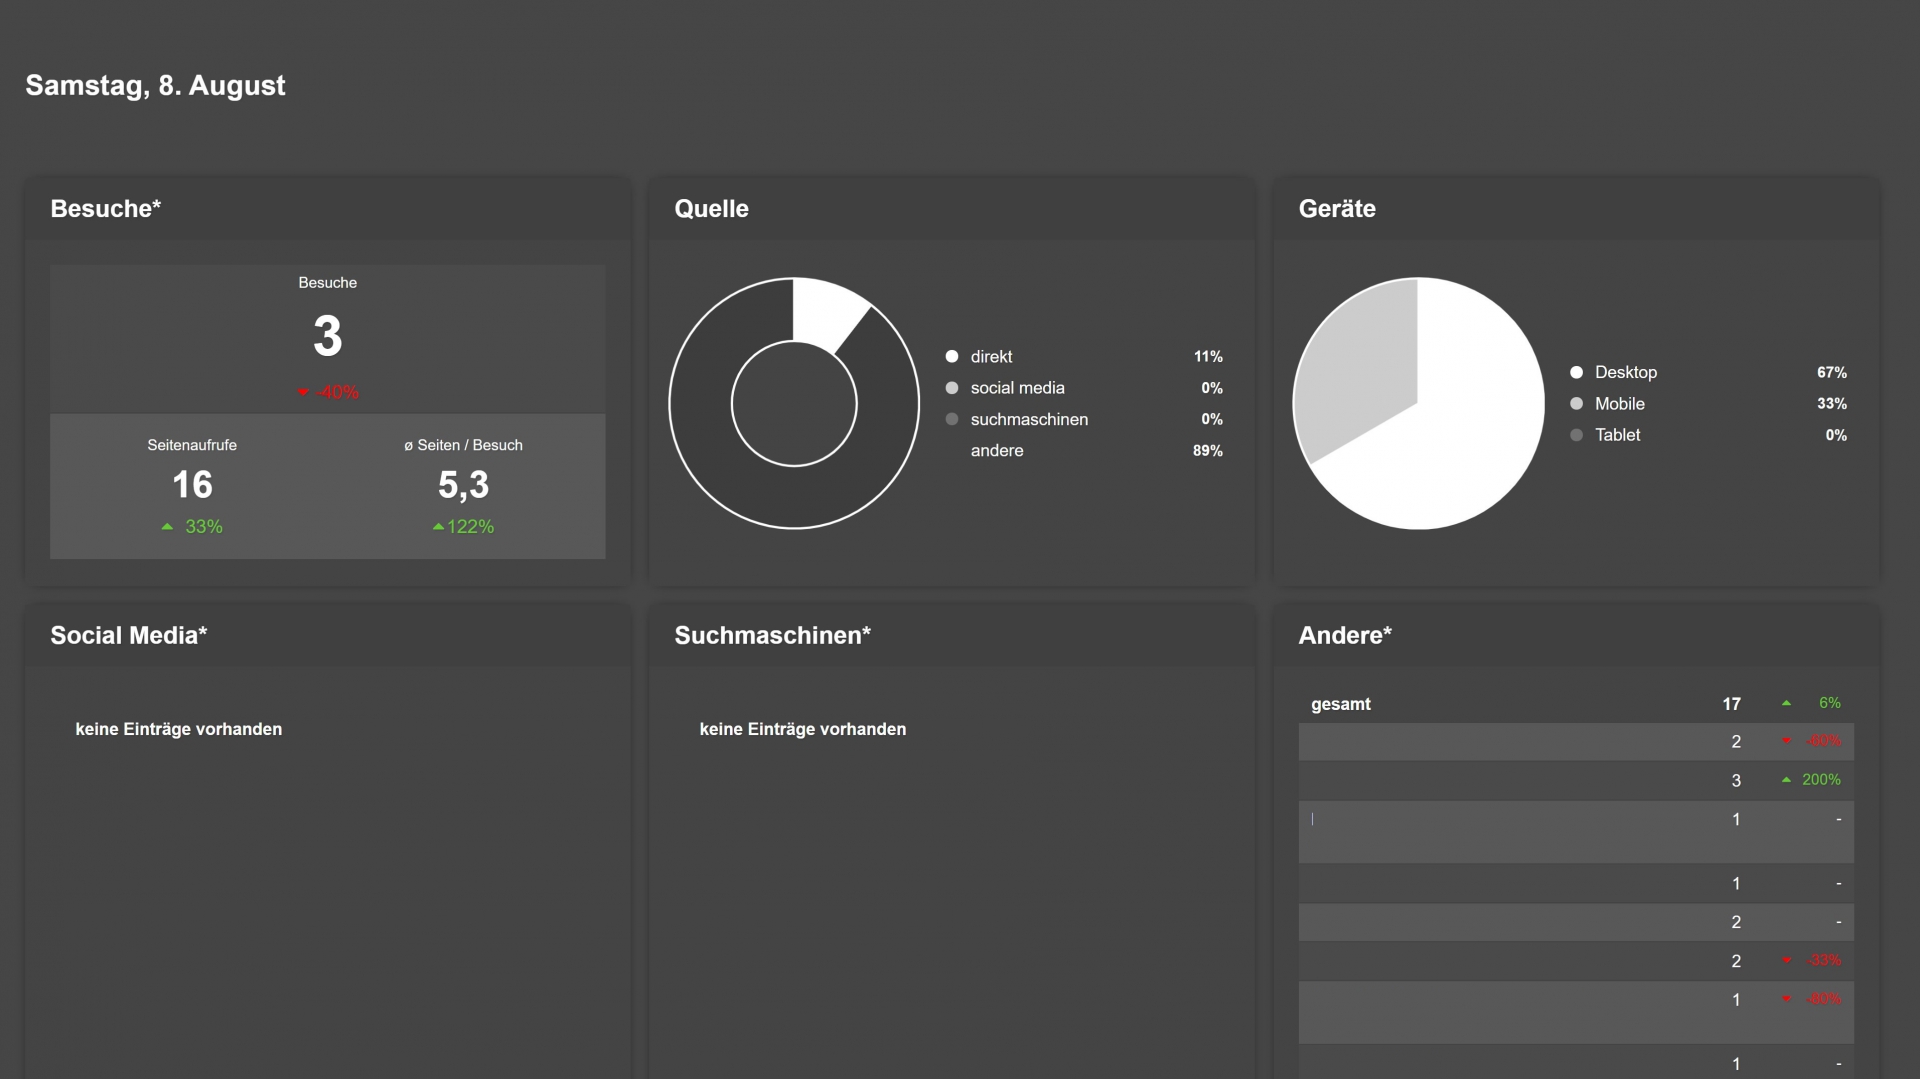Image resolution: width=1920 pixels, height=1079 pixels.
Task: Click the value 3 beside 200%
Action: click(1736, 781)
